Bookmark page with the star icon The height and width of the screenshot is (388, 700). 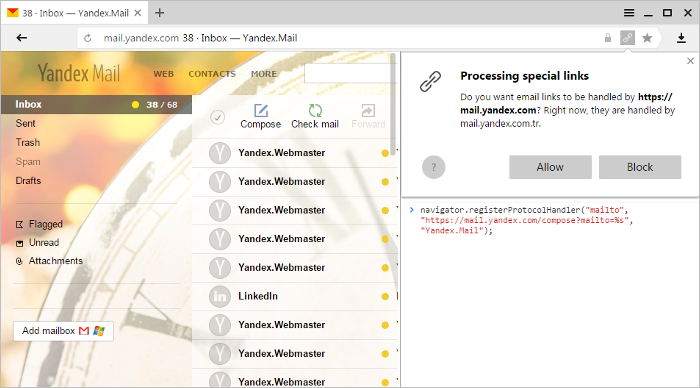(647, 38)
